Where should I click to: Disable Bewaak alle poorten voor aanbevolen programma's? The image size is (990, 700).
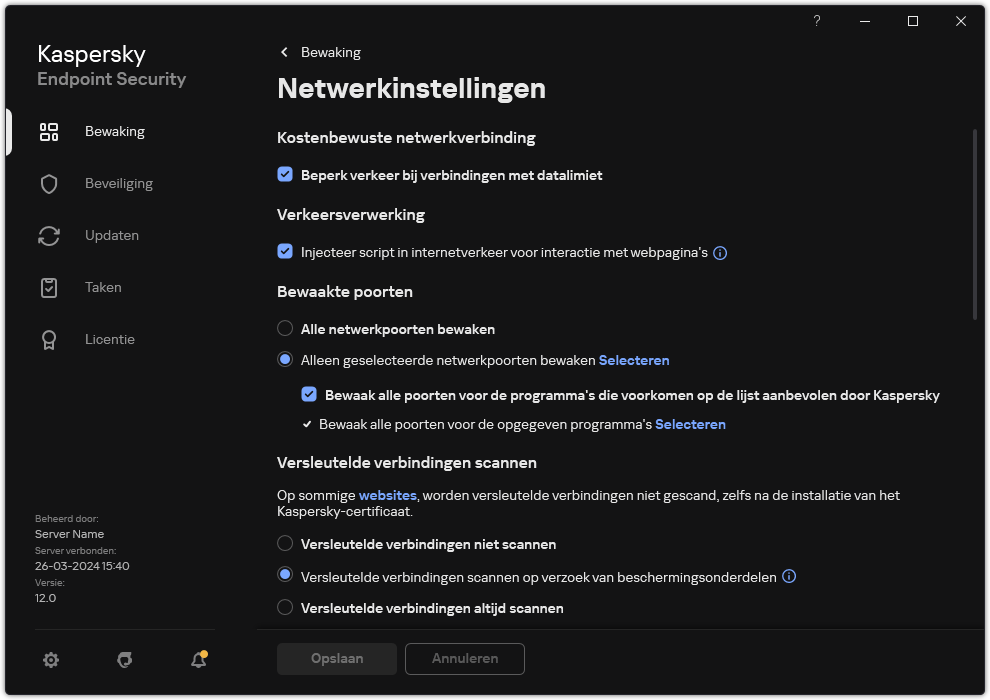pyautogui.click(x=310, y=395)
